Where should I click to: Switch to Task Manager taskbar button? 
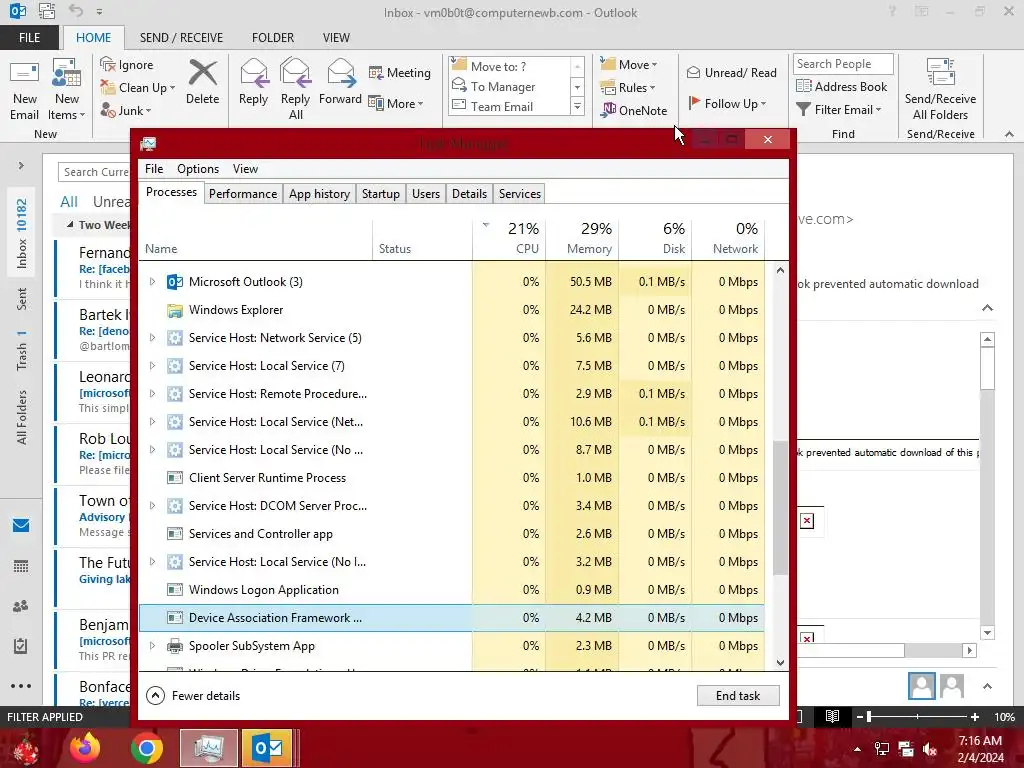209,748
